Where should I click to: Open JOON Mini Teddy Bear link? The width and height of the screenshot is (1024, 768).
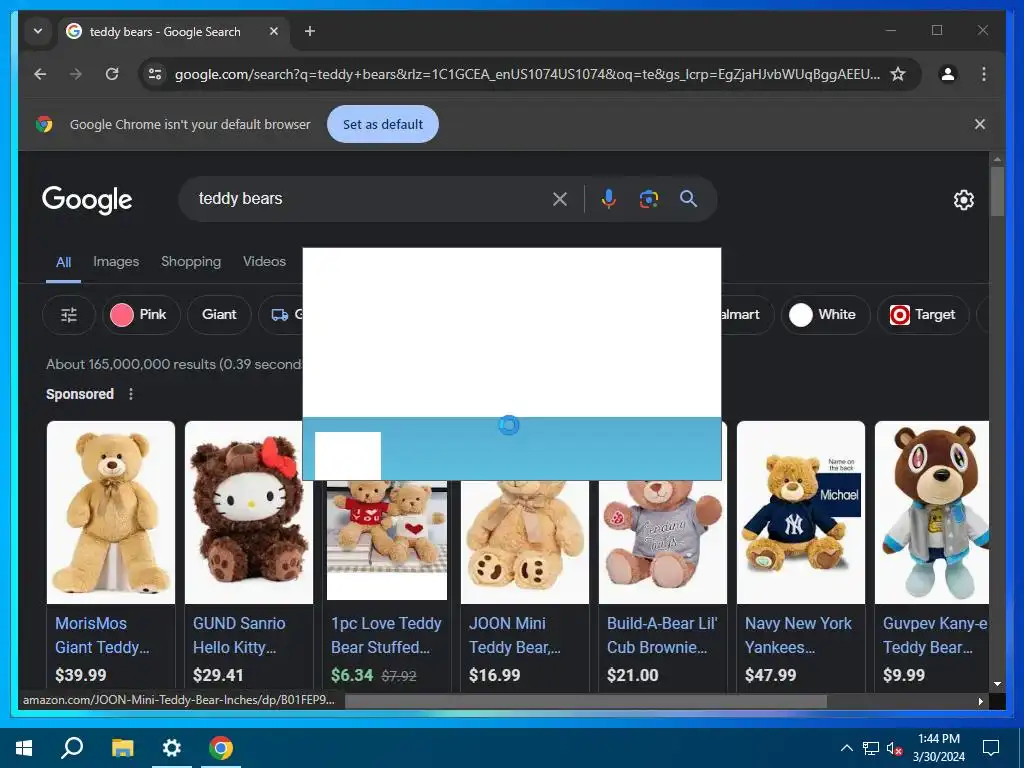pyautogui.click(x=515, y=635)
